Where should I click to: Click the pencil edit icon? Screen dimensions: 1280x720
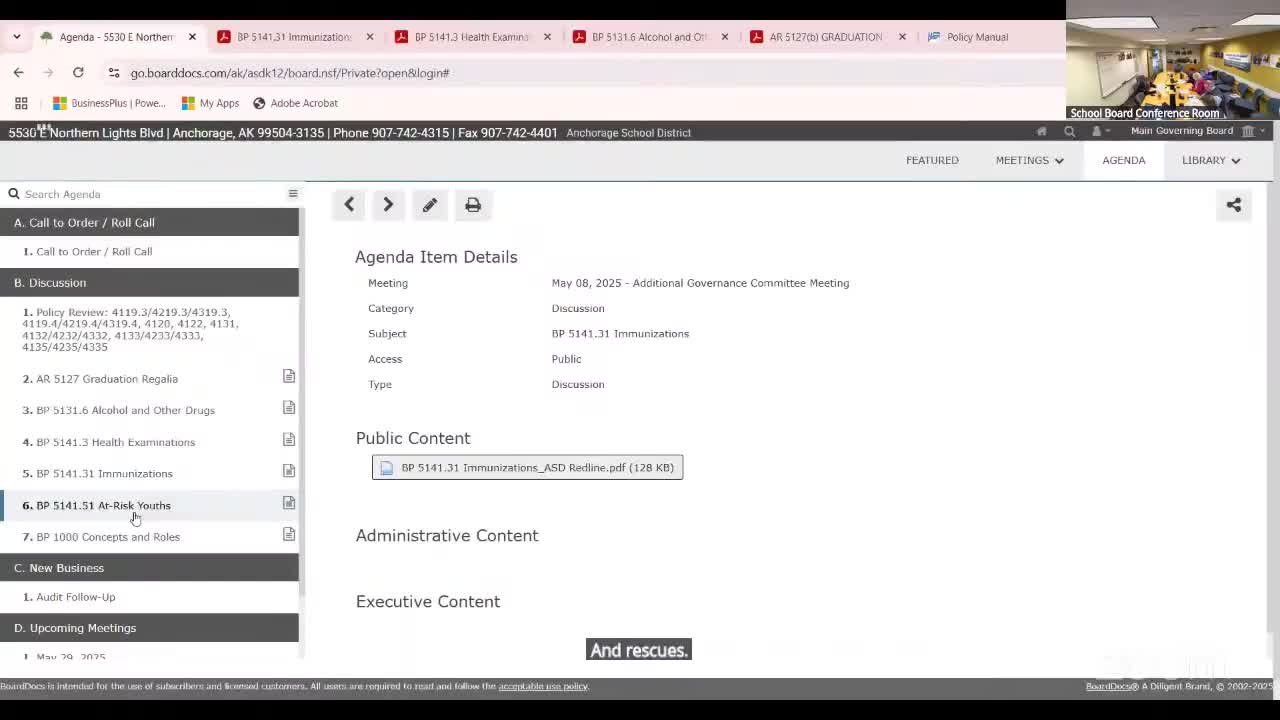(430, 205)
